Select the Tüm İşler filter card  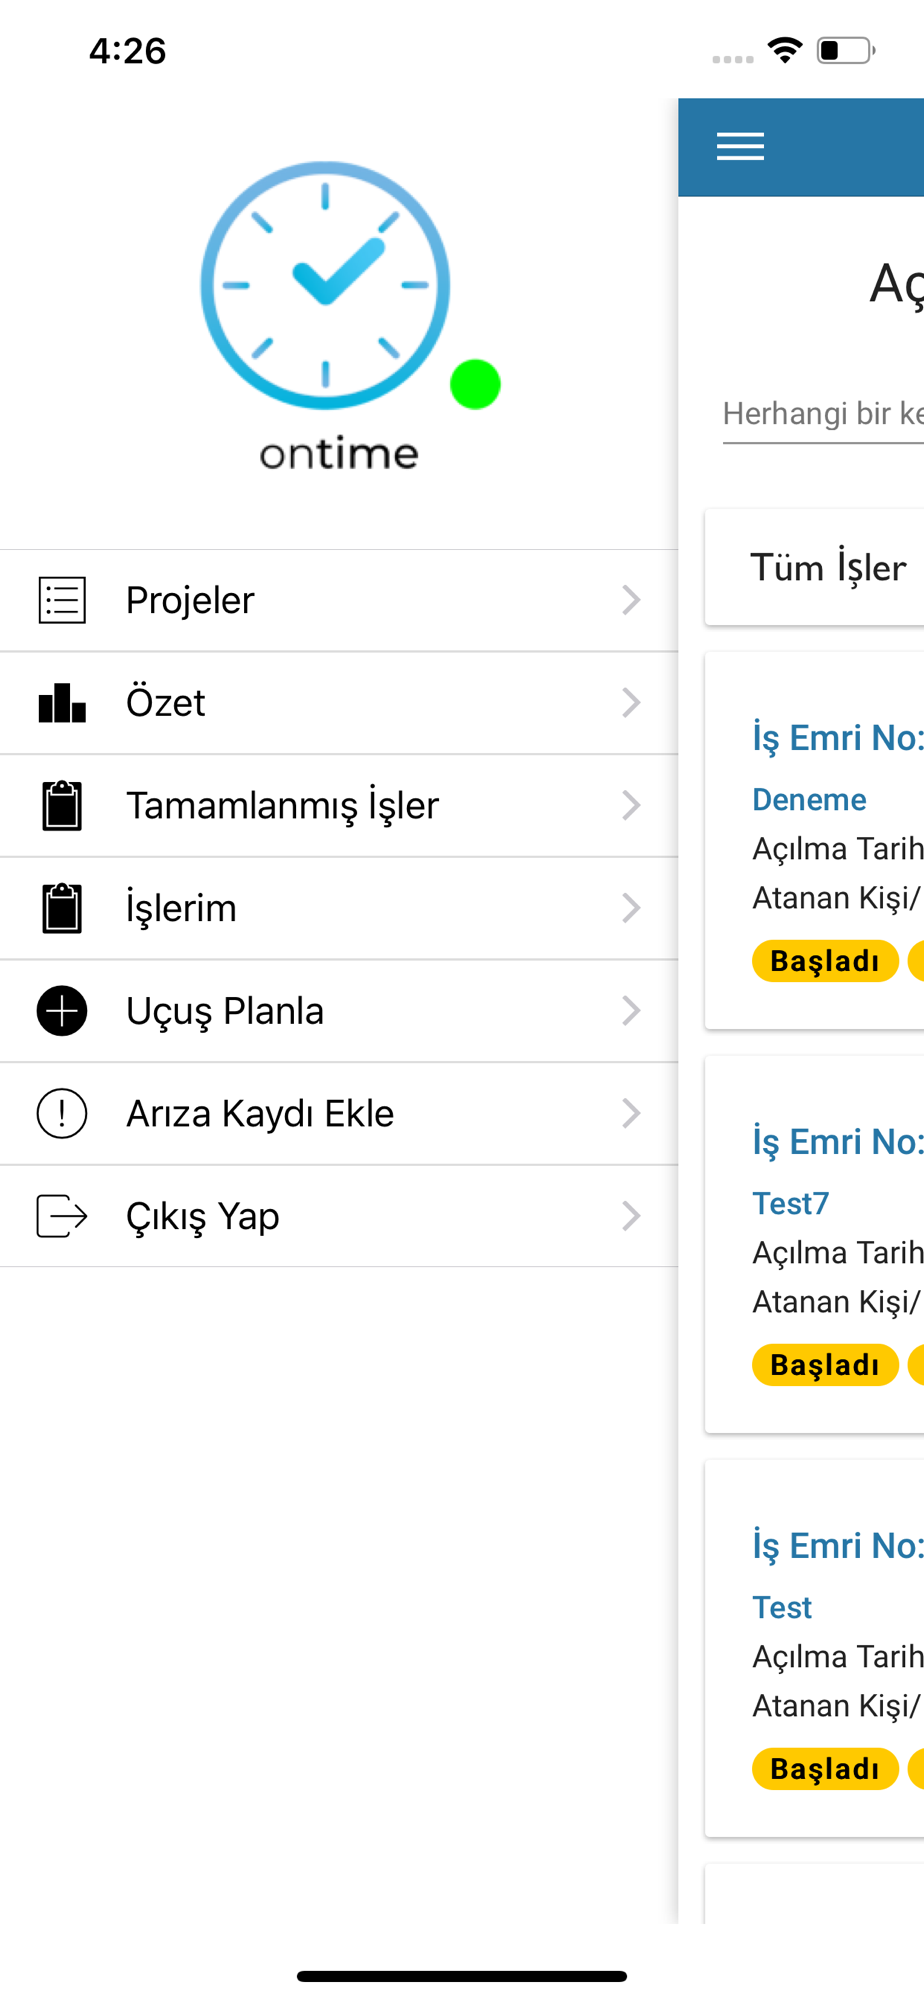(828, 567)
